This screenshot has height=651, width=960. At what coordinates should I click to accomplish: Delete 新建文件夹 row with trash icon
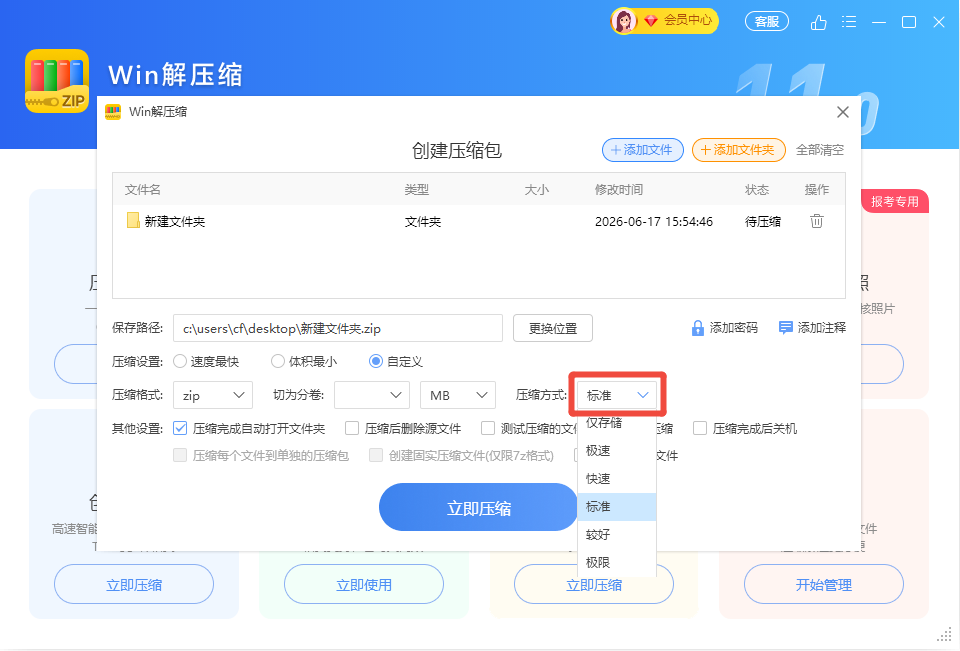(817, 221)
